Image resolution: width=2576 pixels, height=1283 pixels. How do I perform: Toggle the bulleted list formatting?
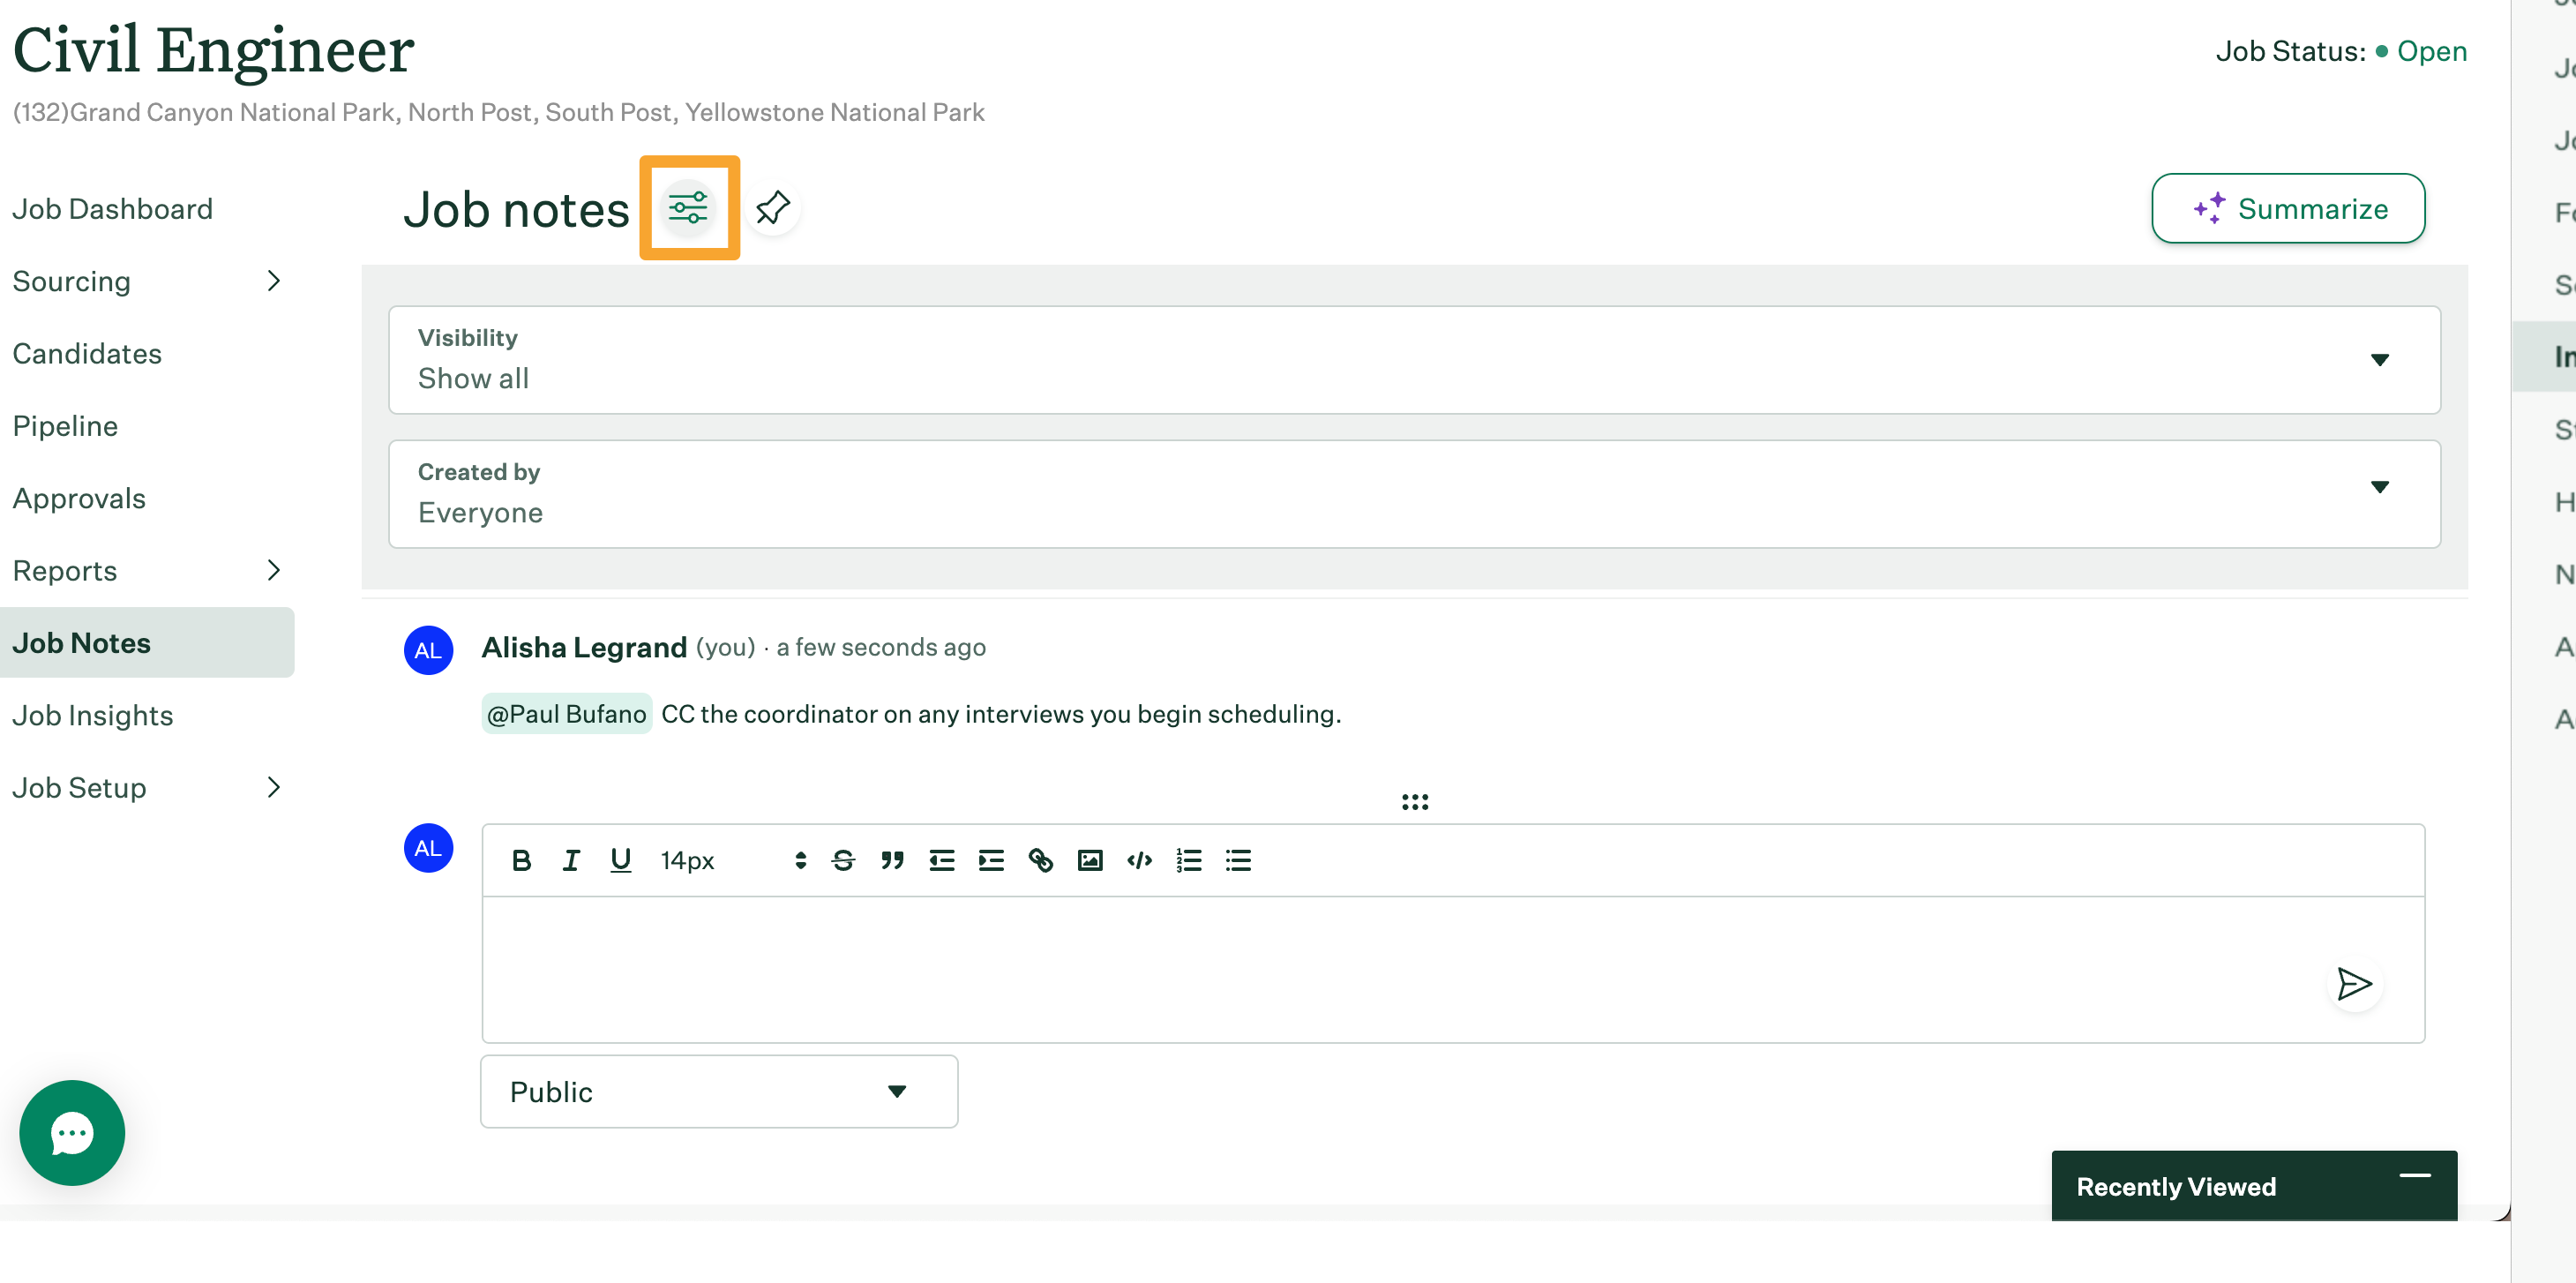click(x=1237, y=860)
